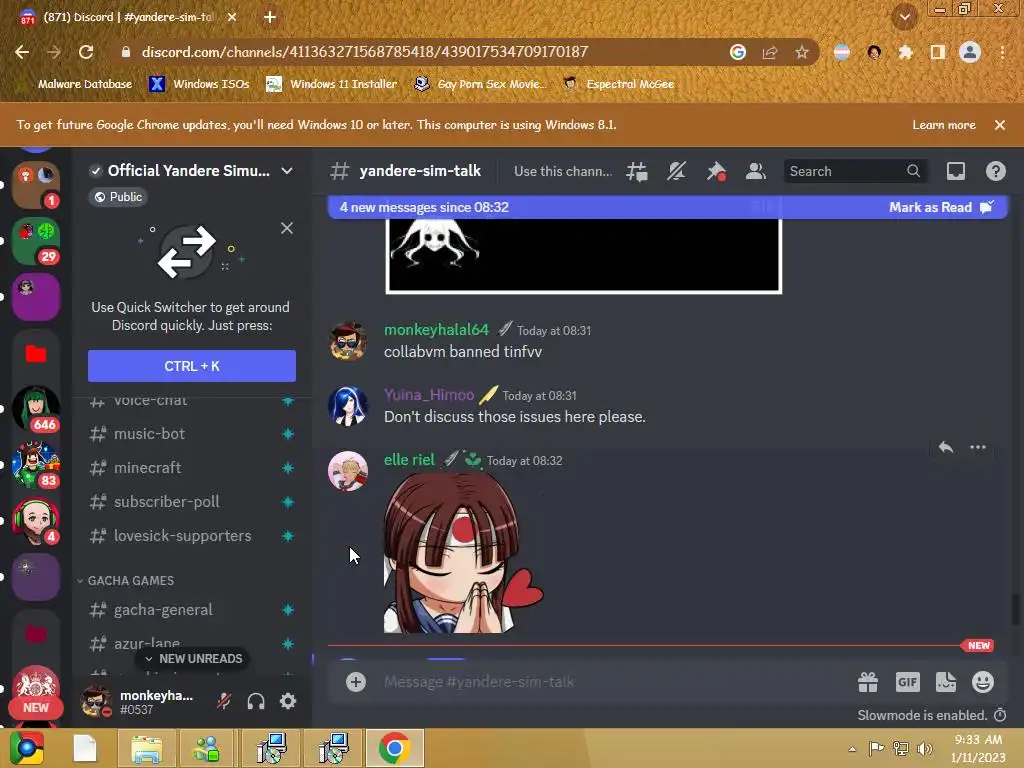This screenshot has height=768, width=1024.
Task: Open More options on elle riel's message
Action: (x=978, y=447)
